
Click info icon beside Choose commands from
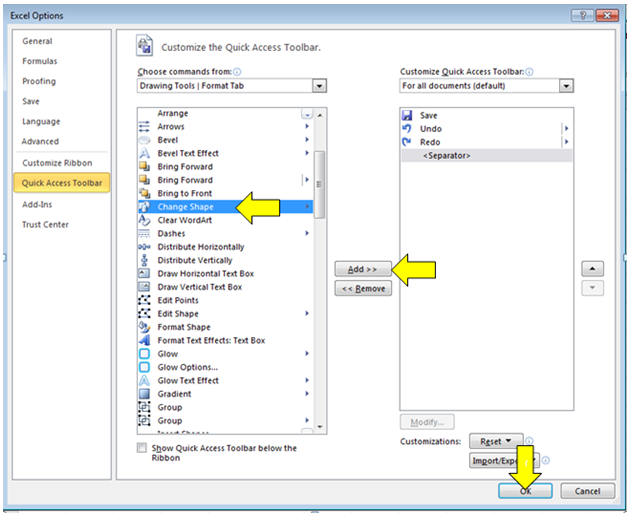pyautogui.click(x=237, y=72)
